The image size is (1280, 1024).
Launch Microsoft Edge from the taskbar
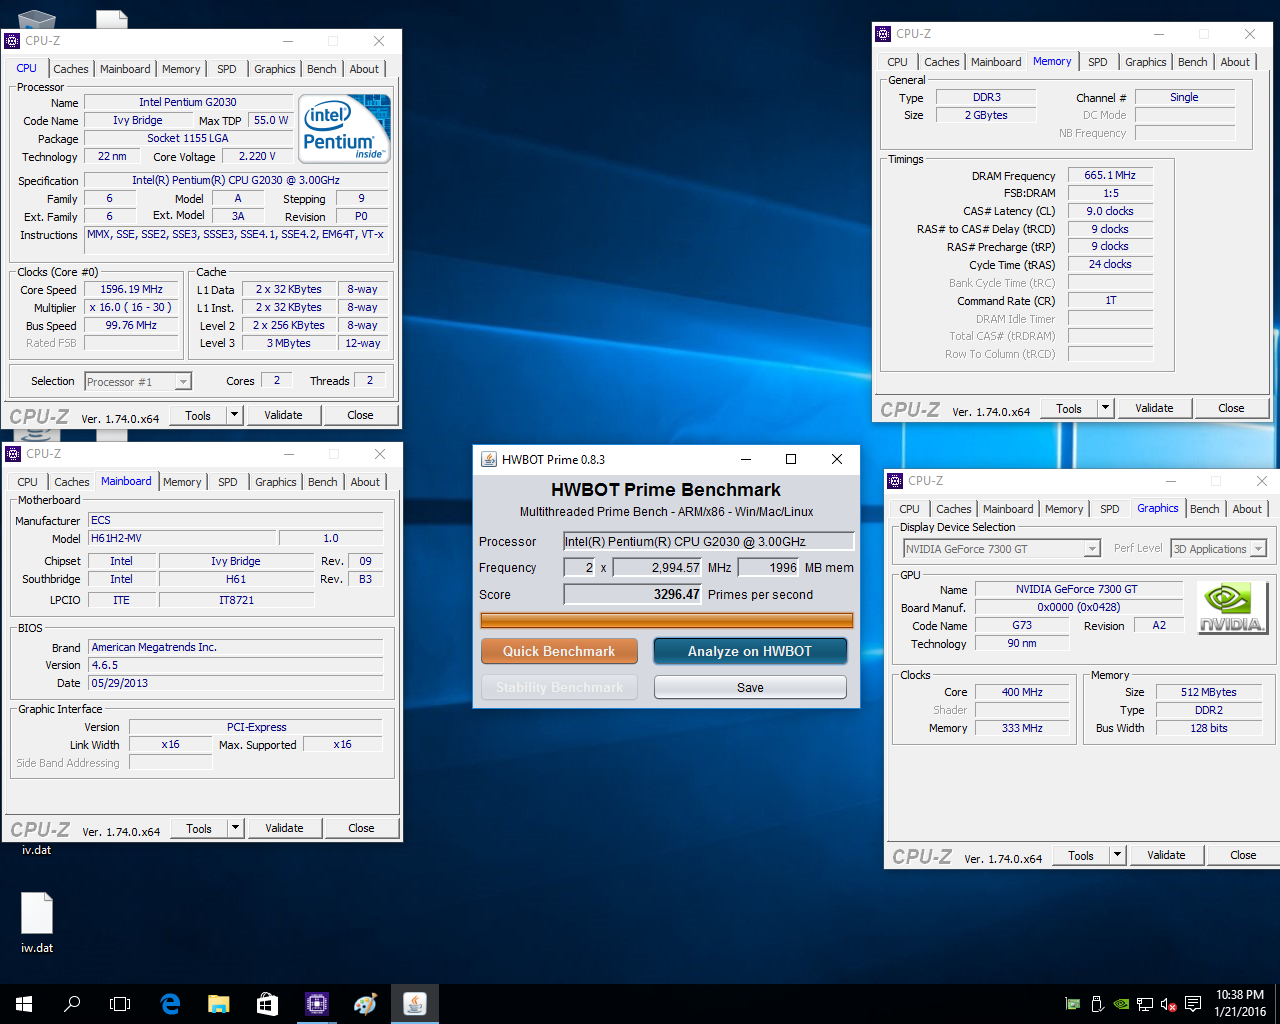pos(170,1004)
